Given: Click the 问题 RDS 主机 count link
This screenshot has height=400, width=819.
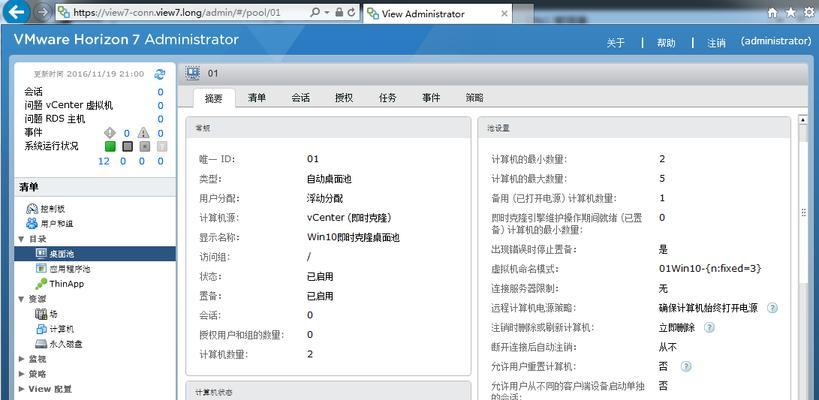Looking at the screenshot, I should 160,119.
